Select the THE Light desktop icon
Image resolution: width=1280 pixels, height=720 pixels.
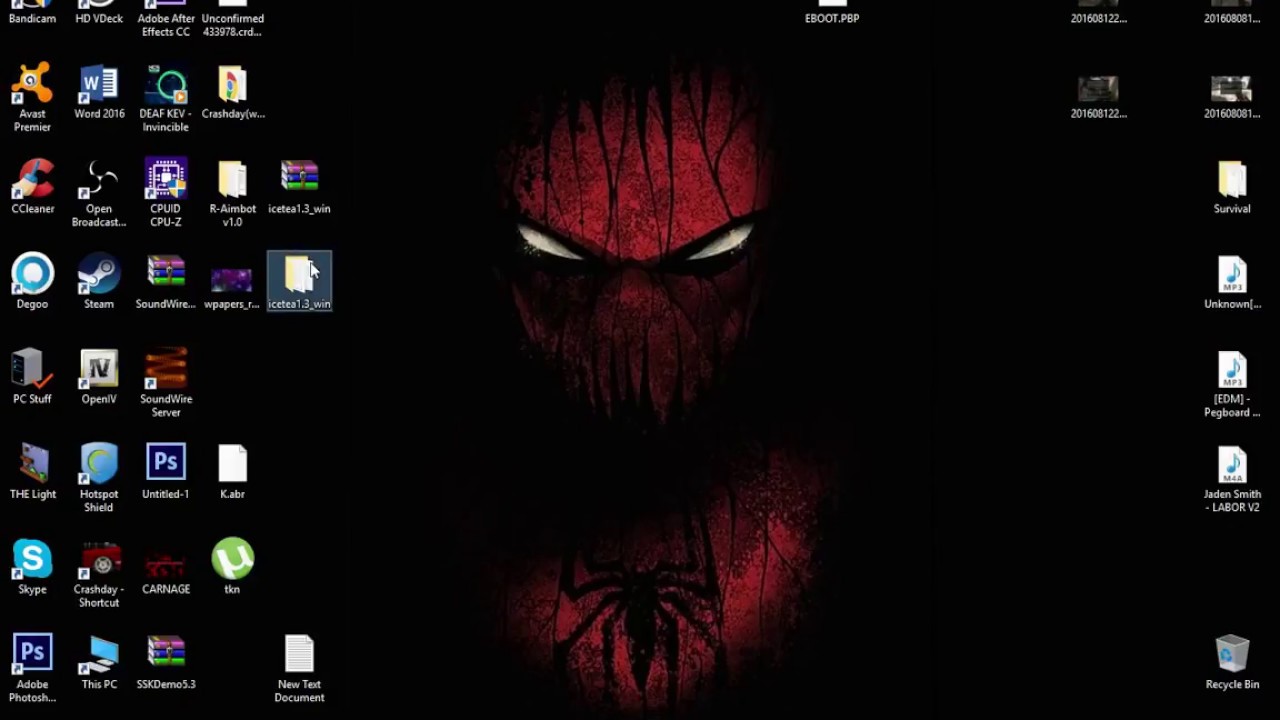(x=32, y=472)
